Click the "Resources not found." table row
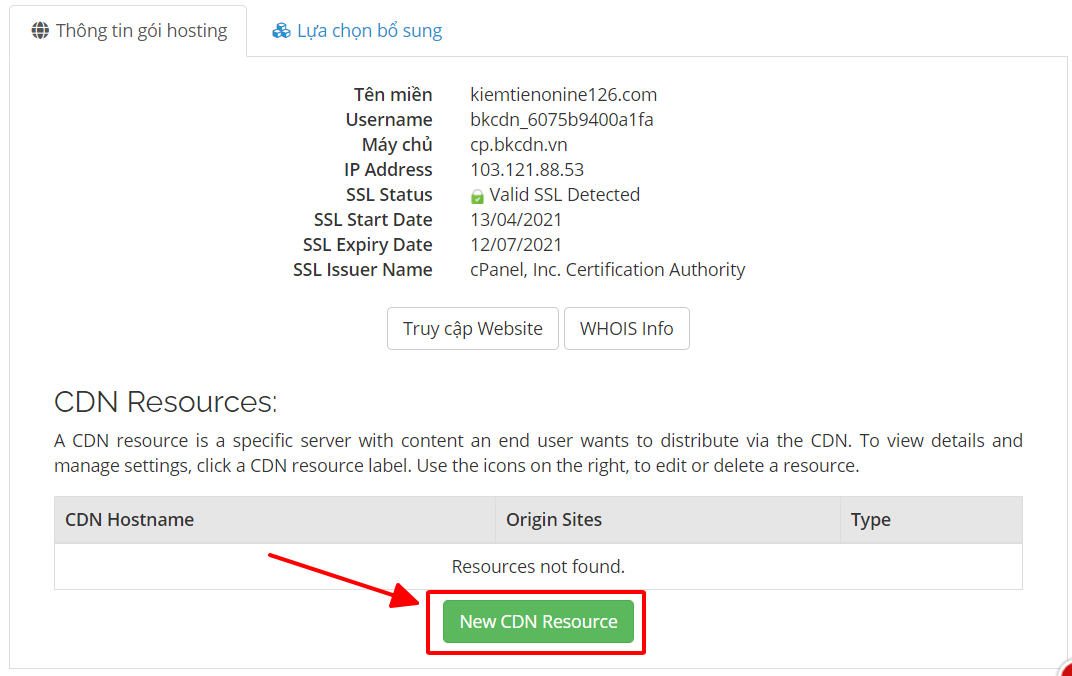Viewport: 1072px width, 676px height. [x=538, y=567]
